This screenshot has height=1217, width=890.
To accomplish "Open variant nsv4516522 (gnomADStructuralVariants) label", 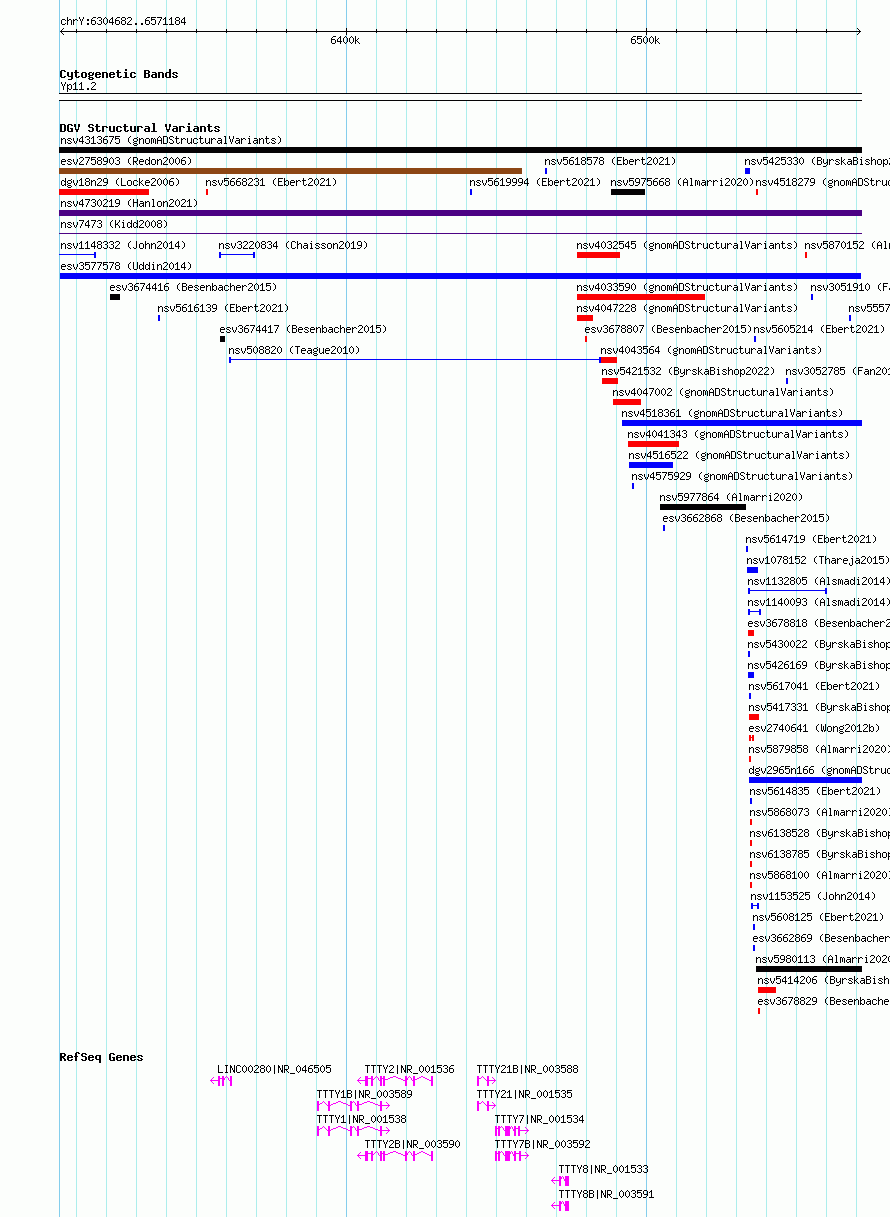I will 739,455.
